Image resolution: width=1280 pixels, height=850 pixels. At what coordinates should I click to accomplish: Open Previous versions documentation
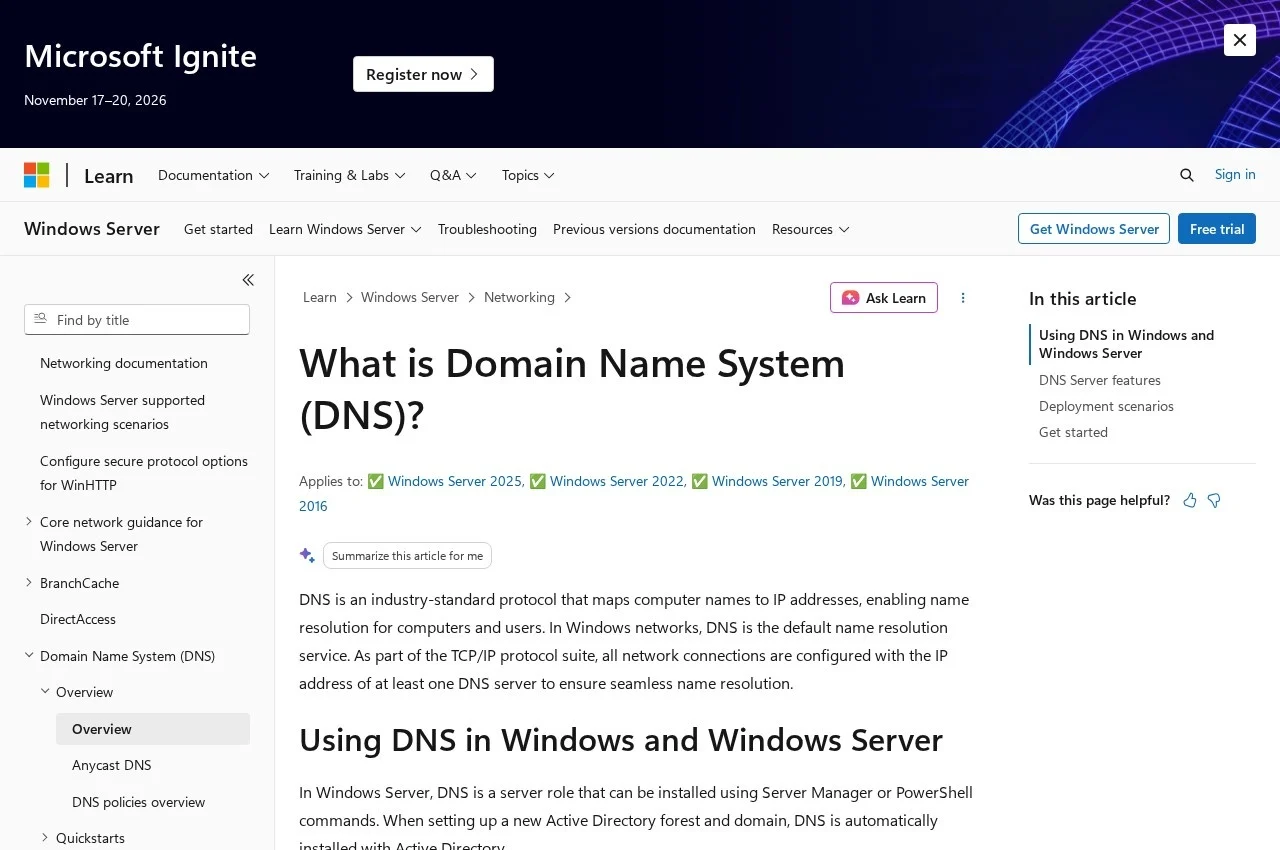pos(654,229)
